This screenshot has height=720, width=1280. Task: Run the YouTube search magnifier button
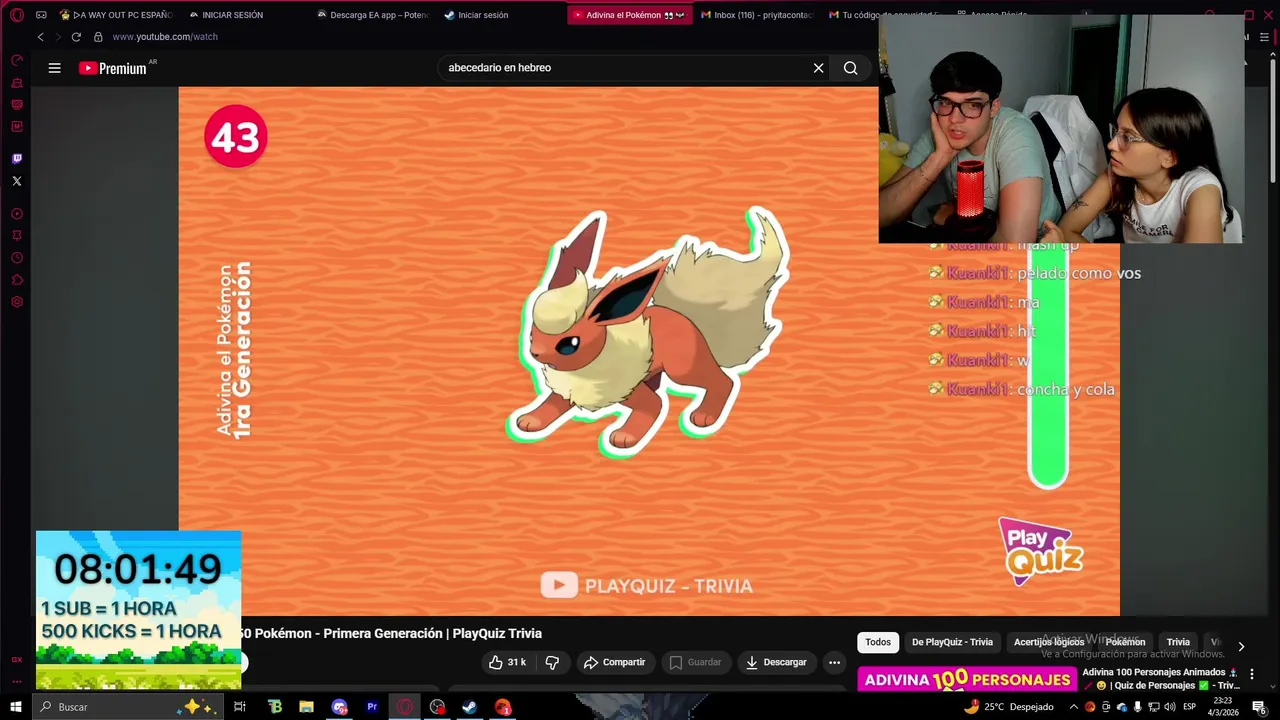[851, 68]
